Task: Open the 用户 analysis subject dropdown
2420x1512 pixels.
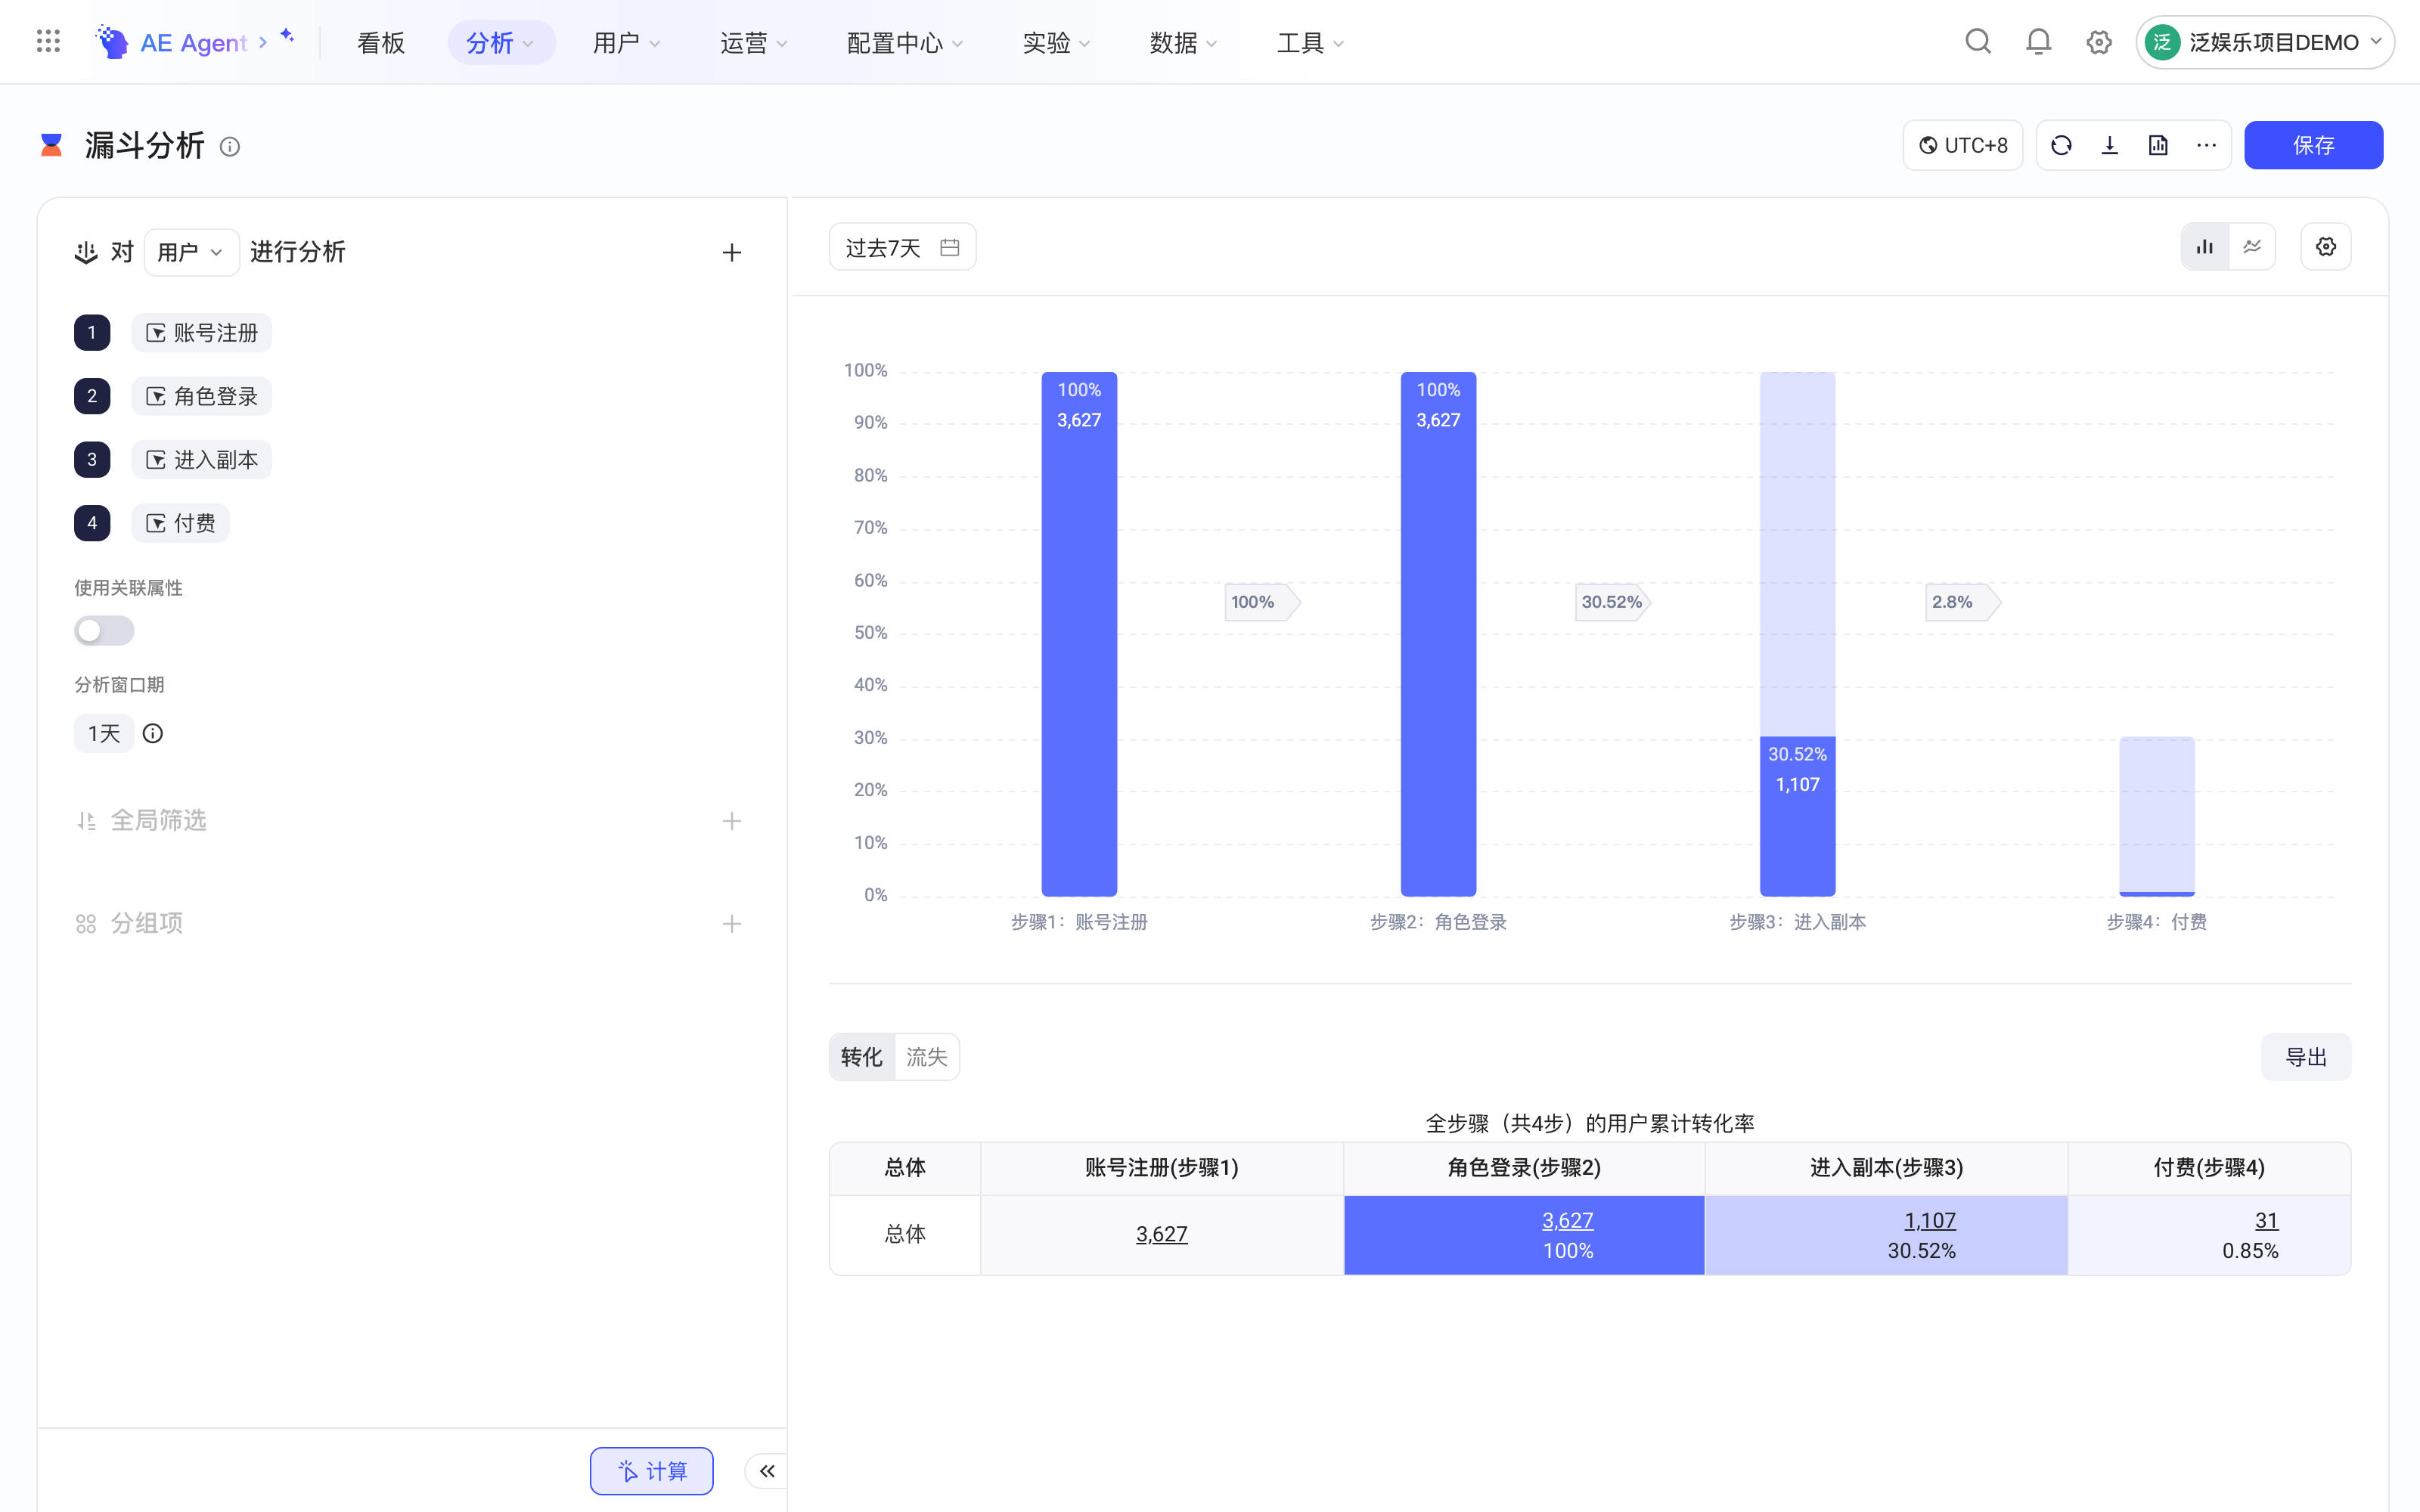Action: (191, 252)
